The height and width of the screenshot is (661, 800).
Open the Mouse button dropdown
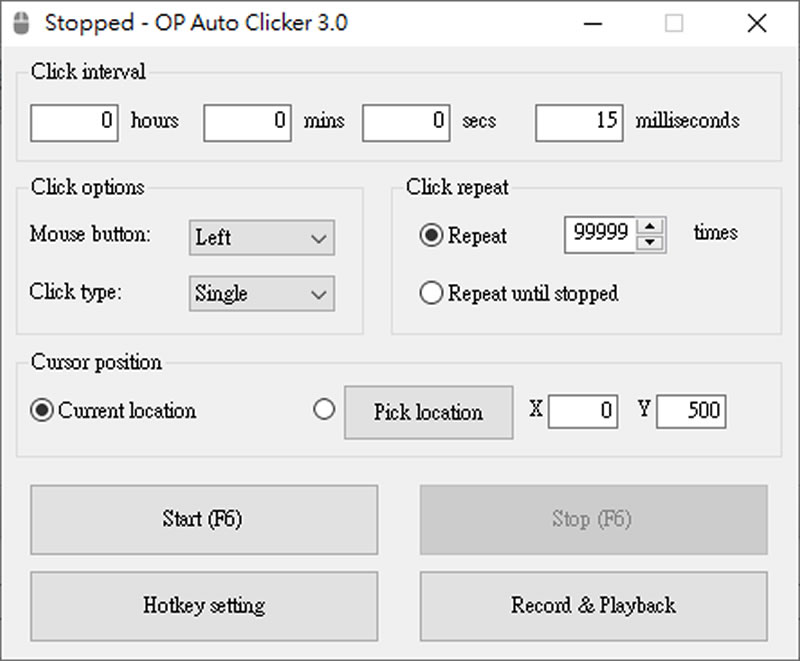(261, 238)
